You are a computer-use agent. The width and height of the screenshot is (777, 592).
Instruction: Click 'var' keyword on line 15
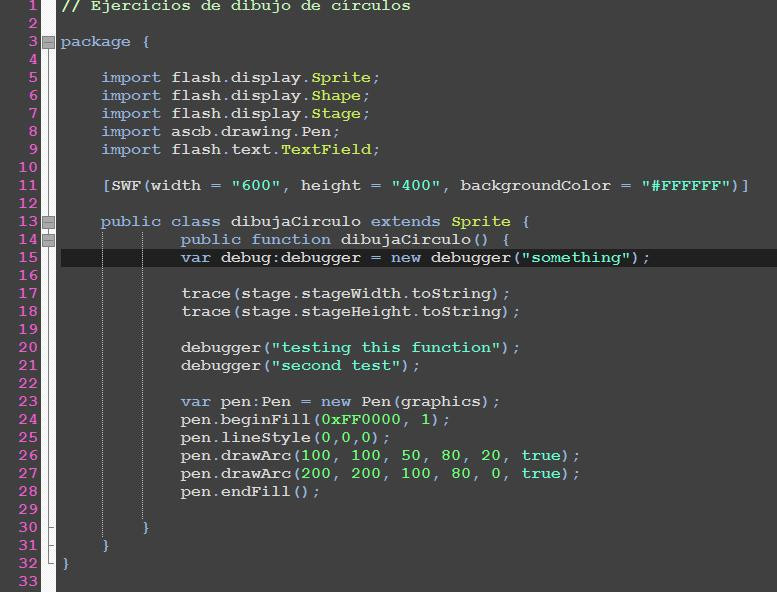tap(195, 258)
